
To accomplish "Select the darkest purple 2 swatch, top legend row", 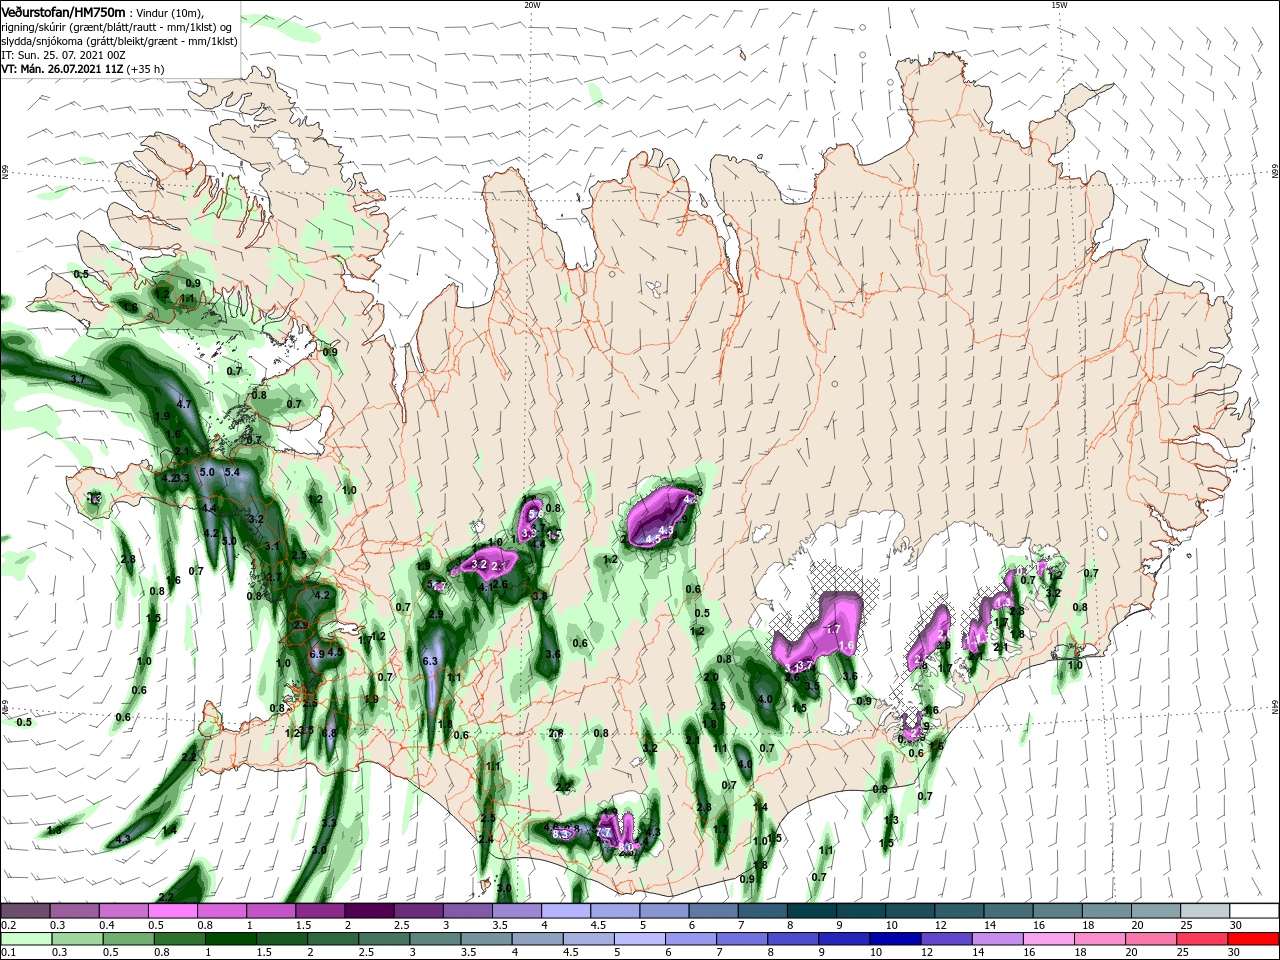I will 369,911.
